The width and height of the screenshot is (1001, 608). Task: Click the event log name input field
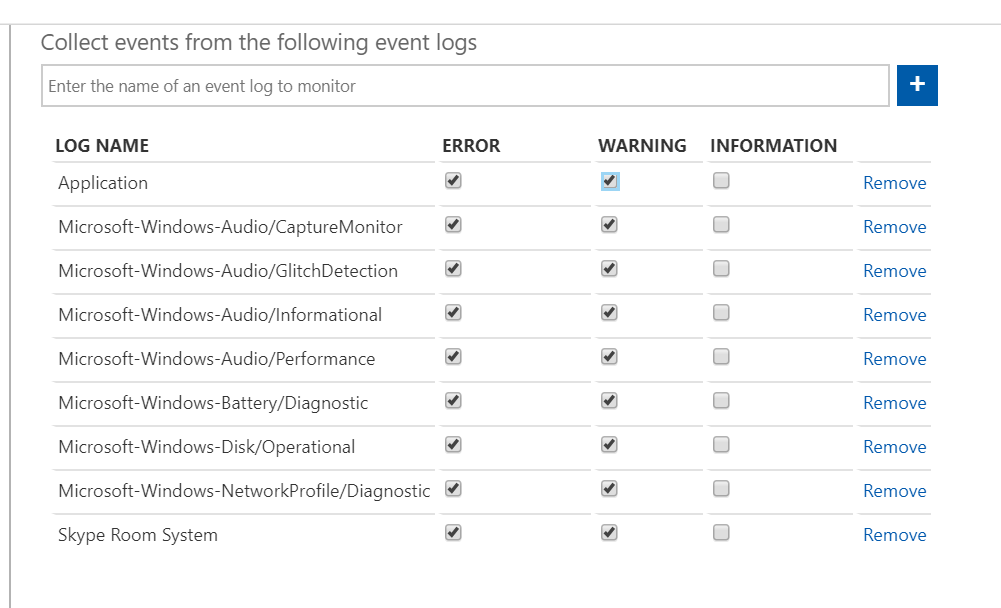(465, 86)
